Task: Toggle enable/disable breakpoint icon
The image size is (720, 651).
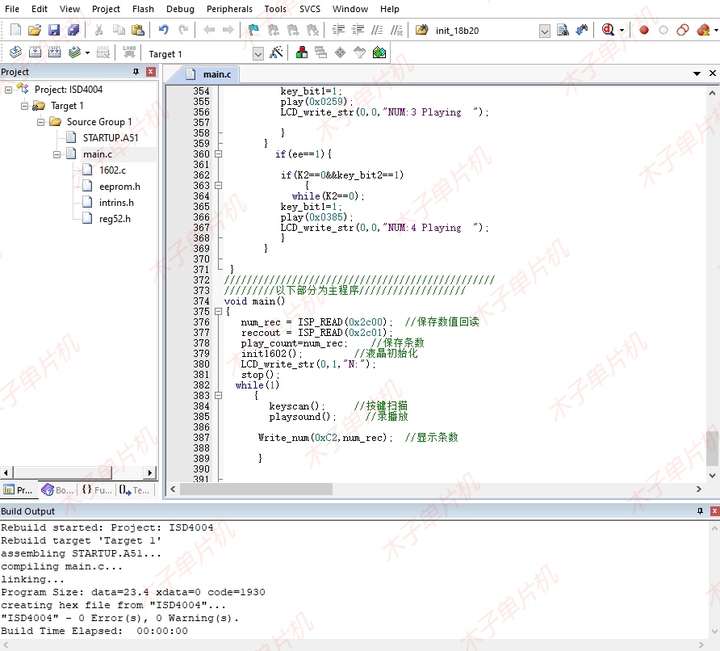Action: 664,30
